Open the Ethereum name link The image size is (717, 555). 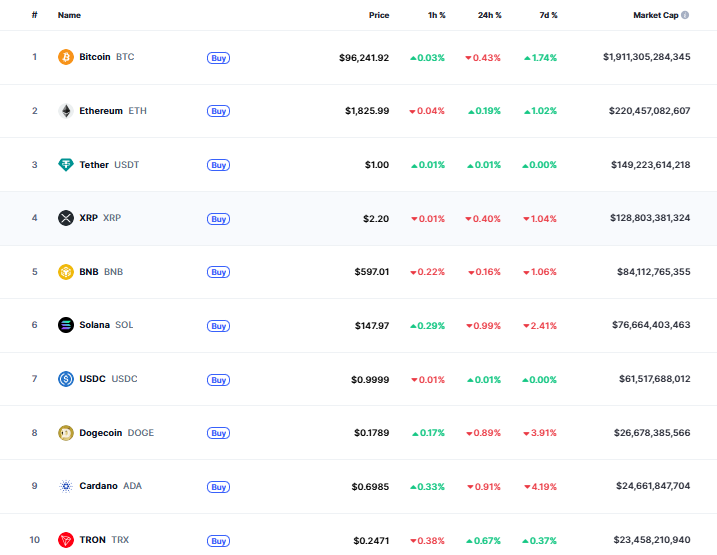click(x=101, y=111)
